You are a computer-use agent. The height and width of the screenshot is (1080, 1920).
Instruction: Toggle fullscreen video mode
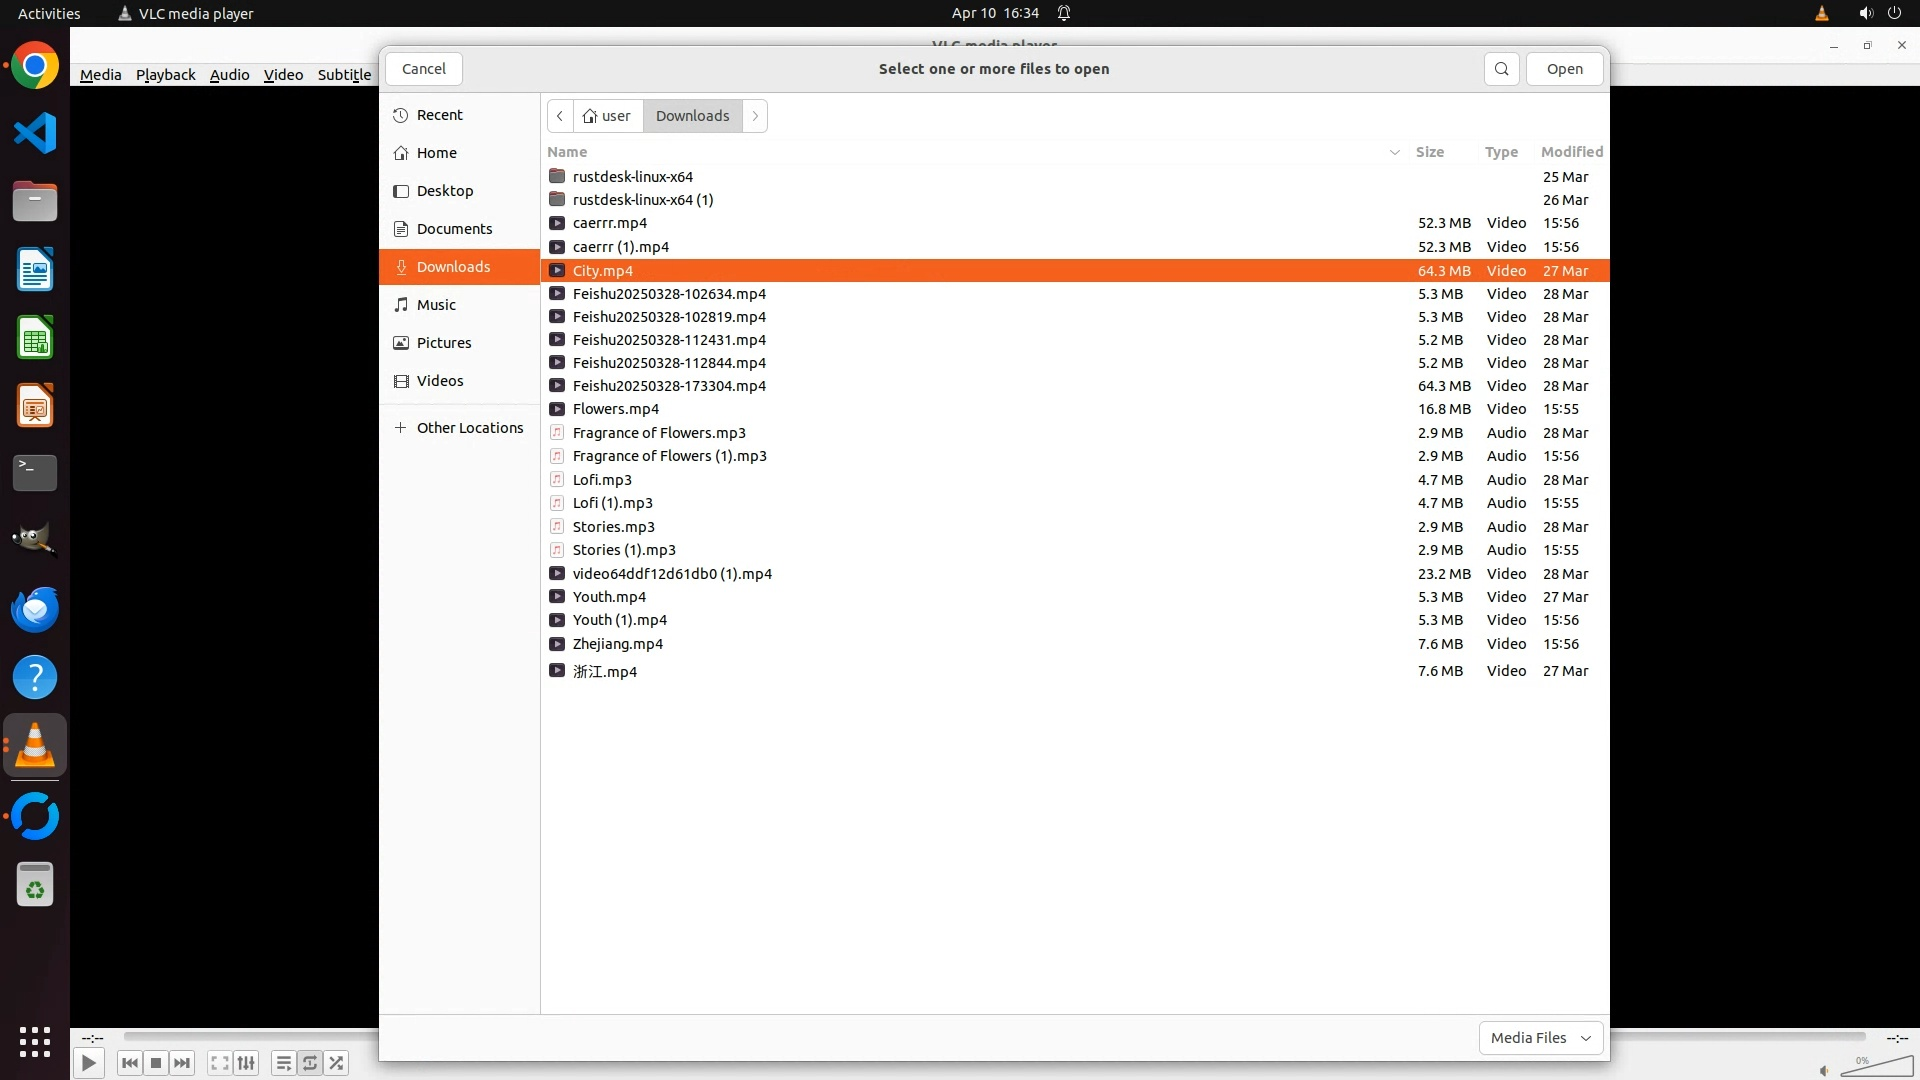219,1063
